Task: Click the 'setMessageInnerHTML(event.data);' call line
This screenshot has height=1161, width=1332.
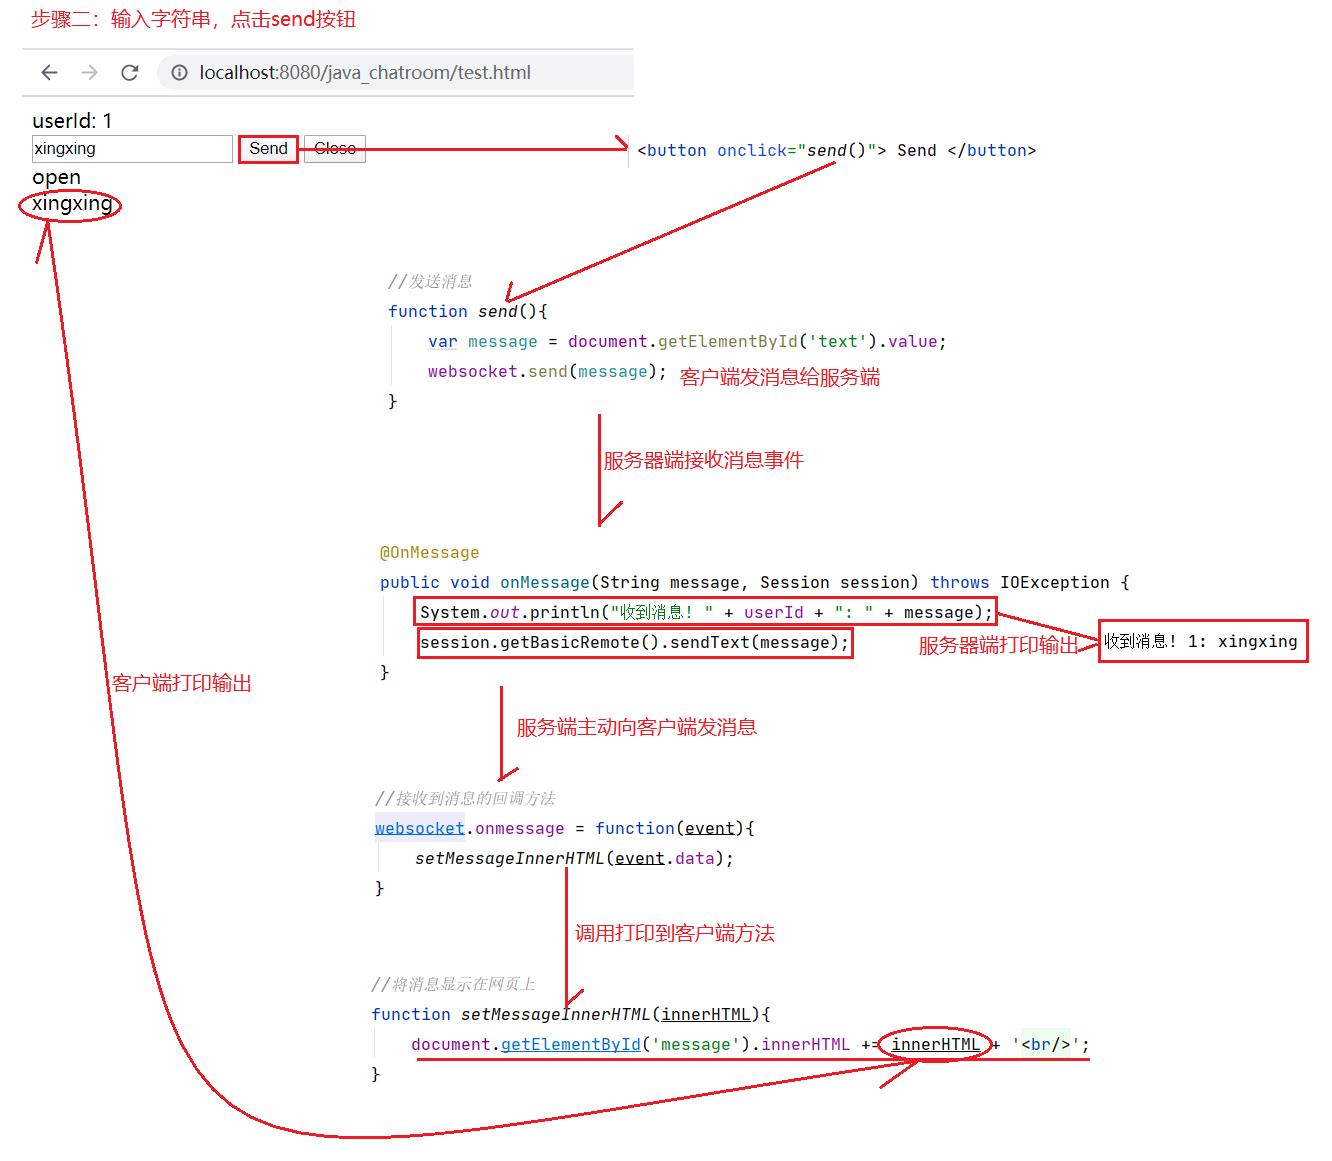Action: coord(574,859)
